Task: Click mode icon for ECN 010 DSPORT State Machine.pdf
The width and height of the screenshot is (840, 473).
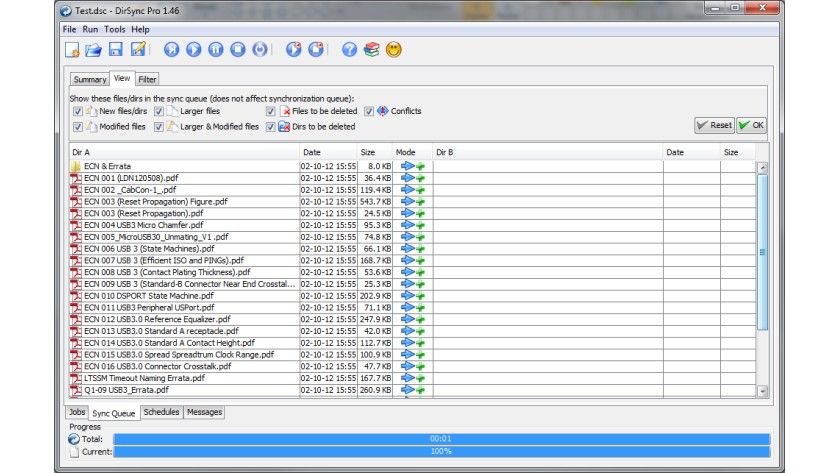Action: tap(413, 296)
